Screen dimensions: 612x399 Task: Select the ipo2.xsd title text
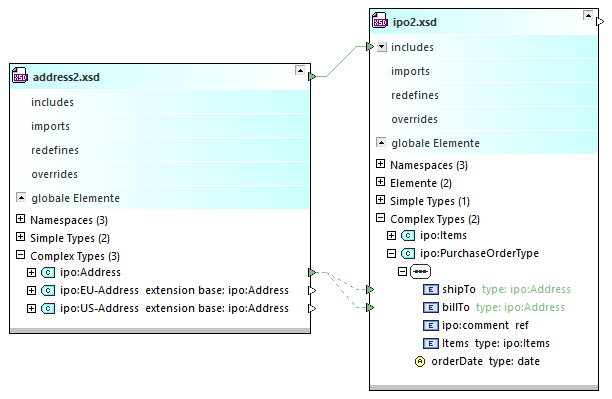click(x=415, y=22)
